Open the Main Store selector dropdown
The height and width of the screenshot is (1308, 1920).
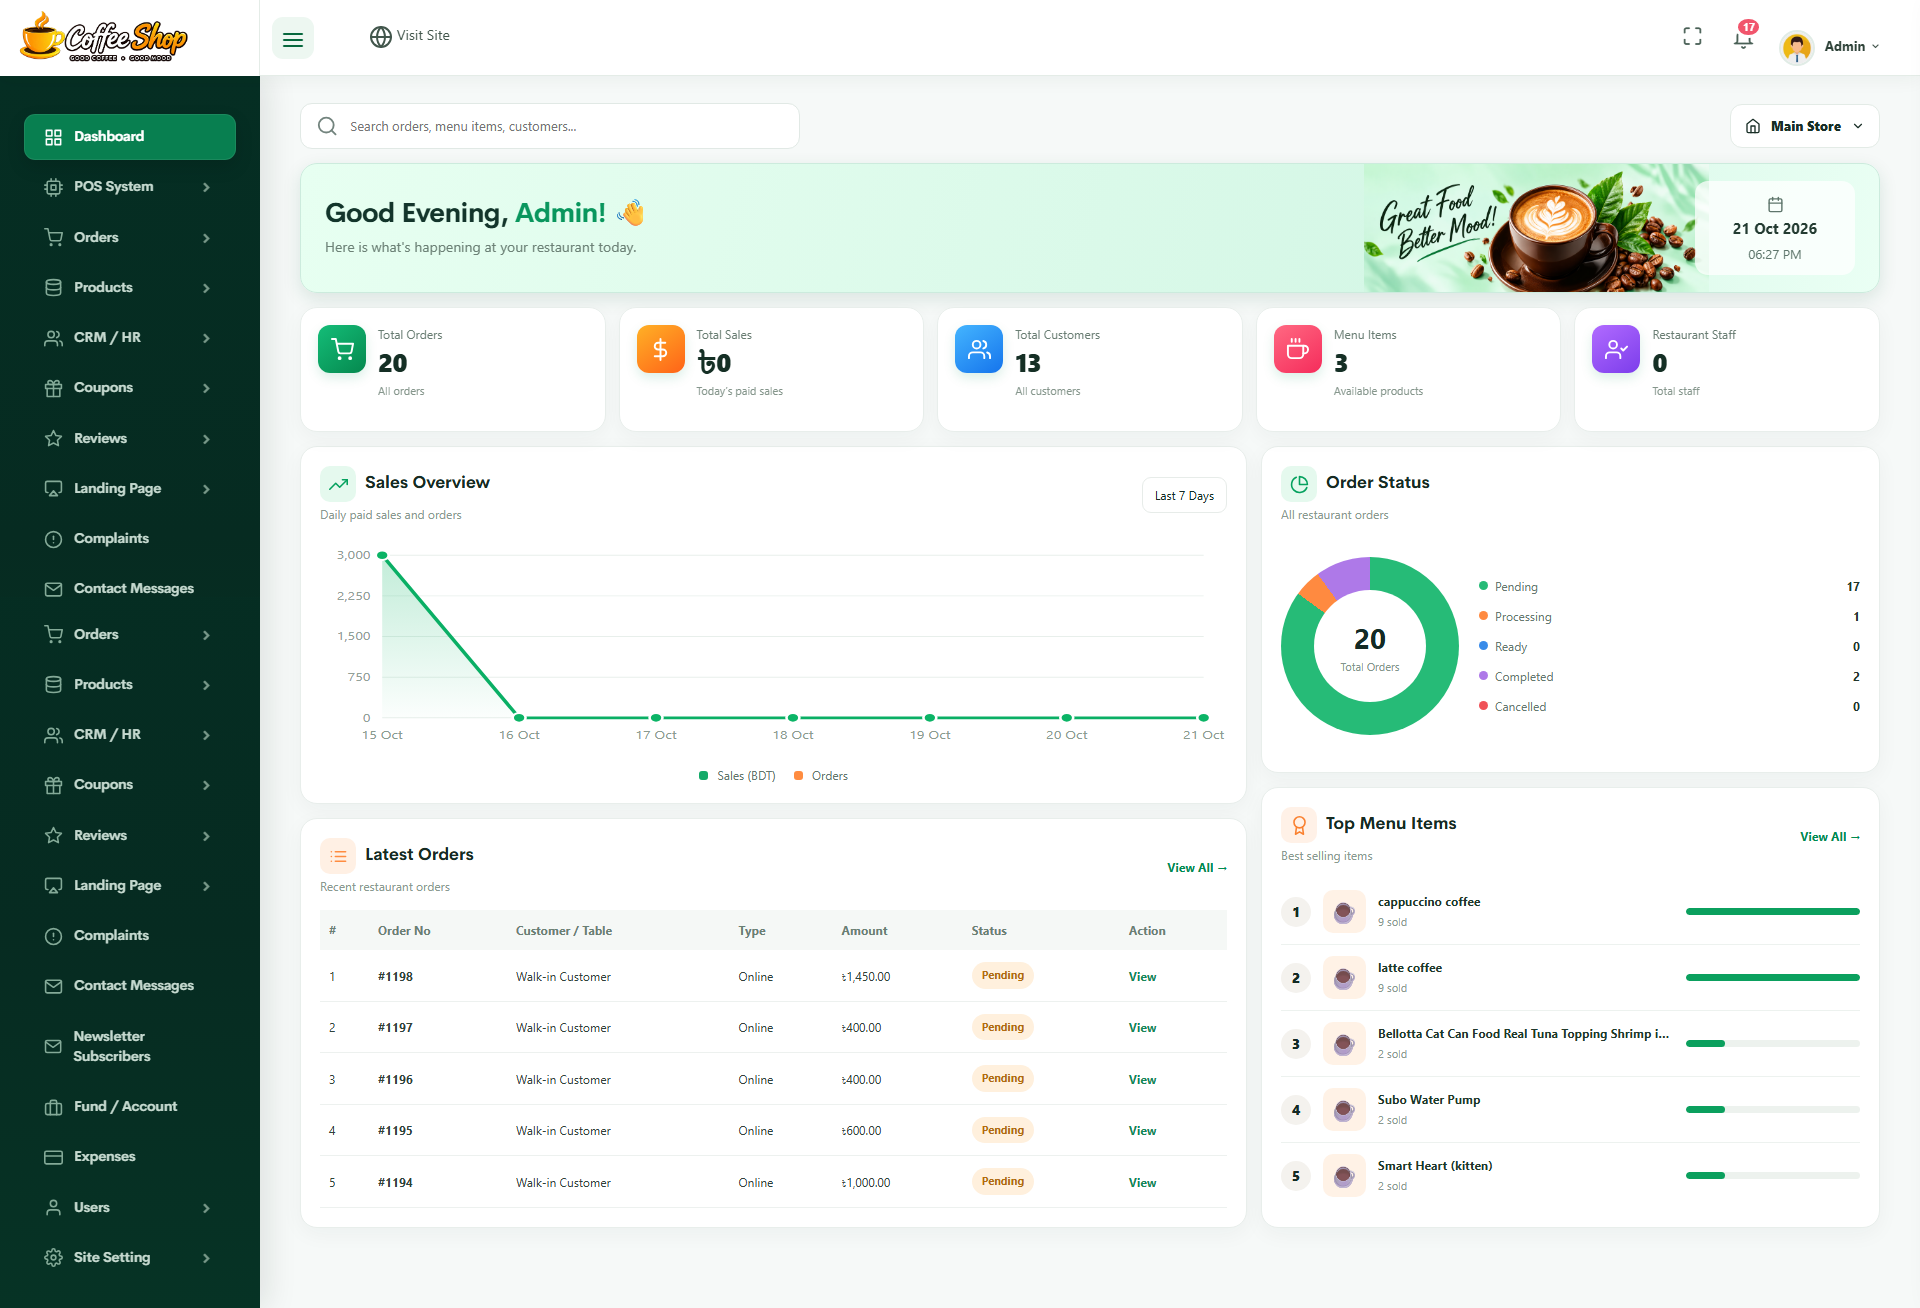click(1804, 126)
